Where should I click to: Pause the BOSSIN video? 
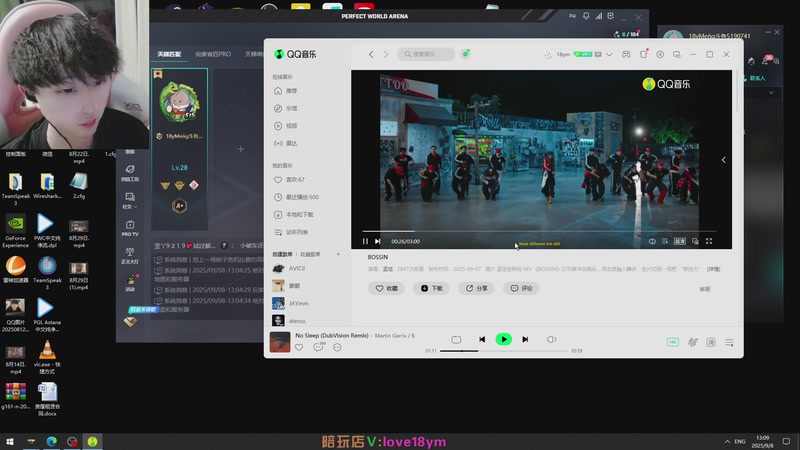(365, 241)
